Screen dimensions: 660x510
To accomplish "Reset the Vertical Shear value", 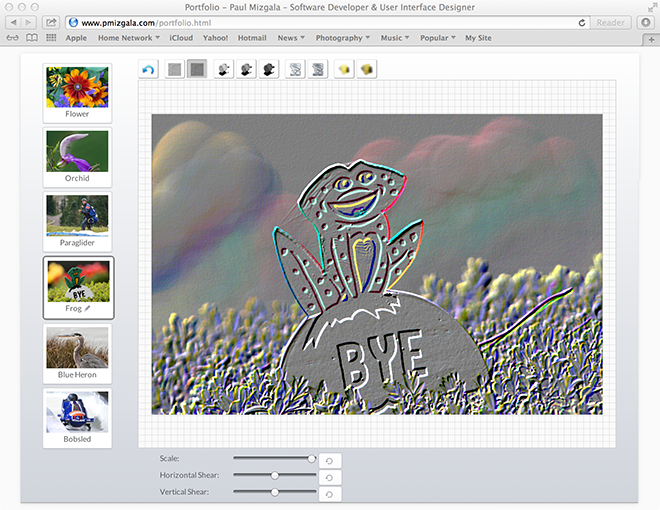I will point(330,494).
